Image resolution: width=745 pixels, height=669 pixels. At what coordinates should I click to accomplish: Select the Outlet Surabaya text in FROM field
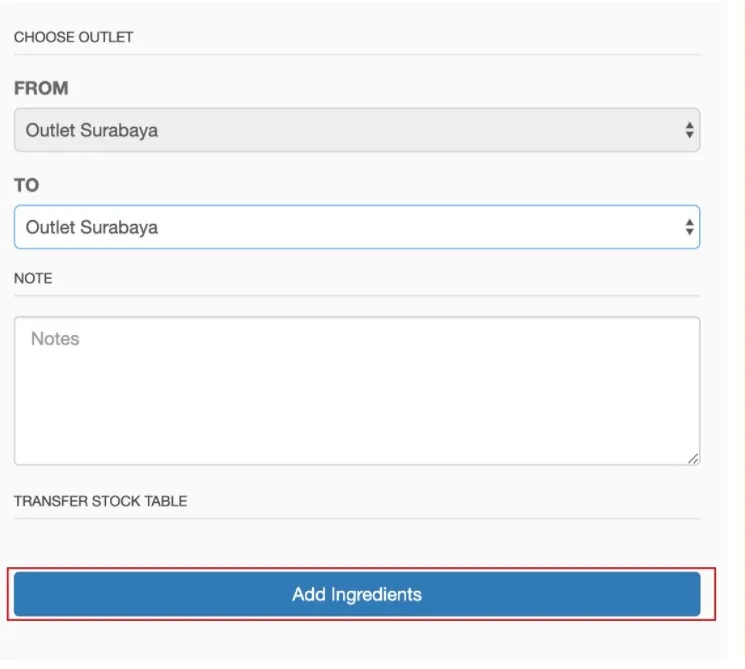tap(92, 130)
